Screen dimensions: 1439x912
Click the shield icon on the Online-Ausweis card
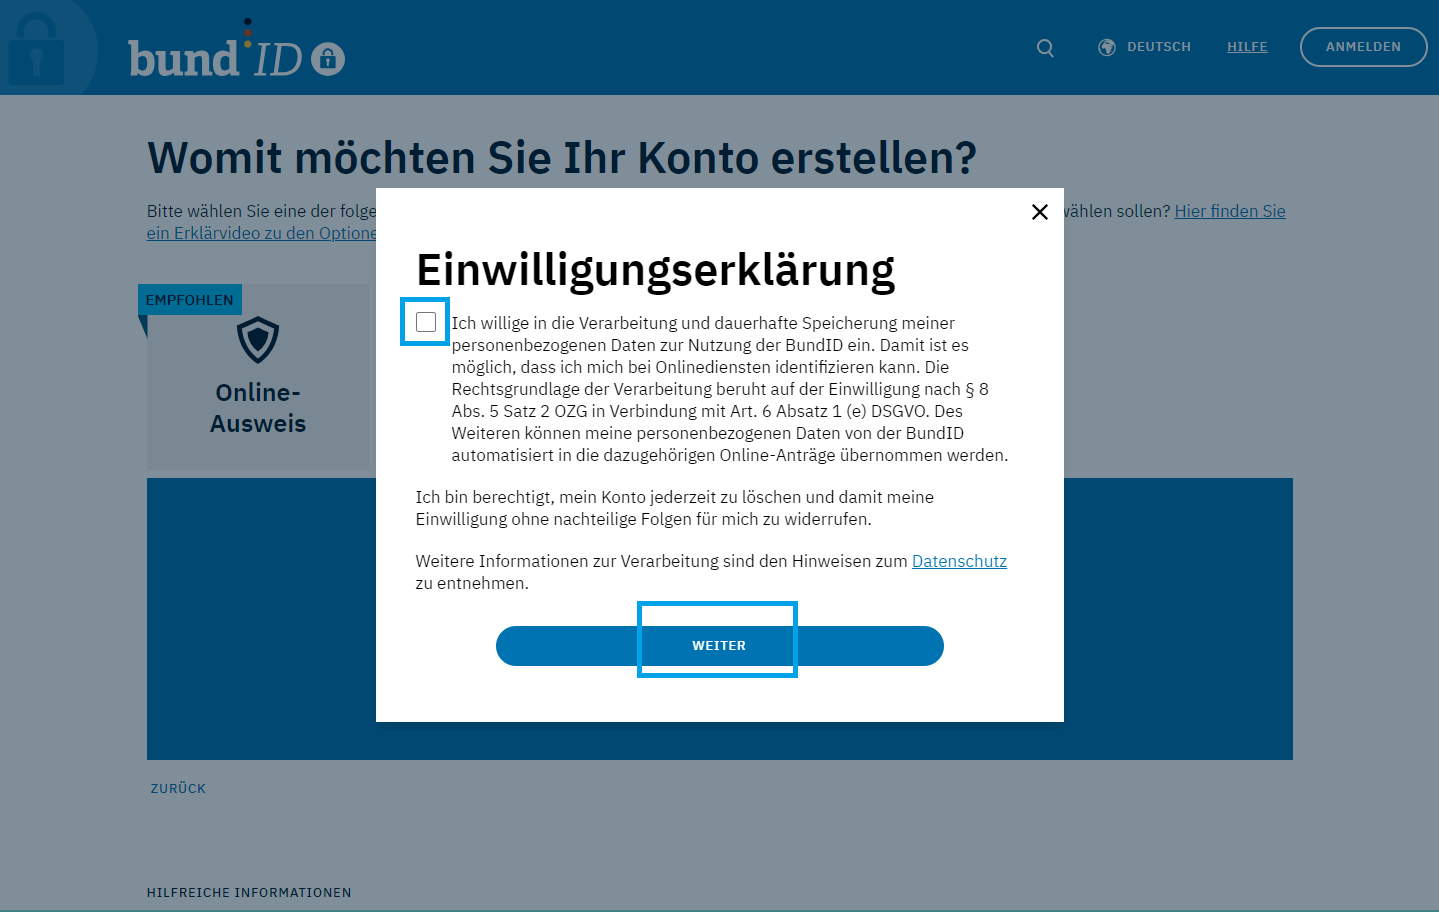coord(258,340)
